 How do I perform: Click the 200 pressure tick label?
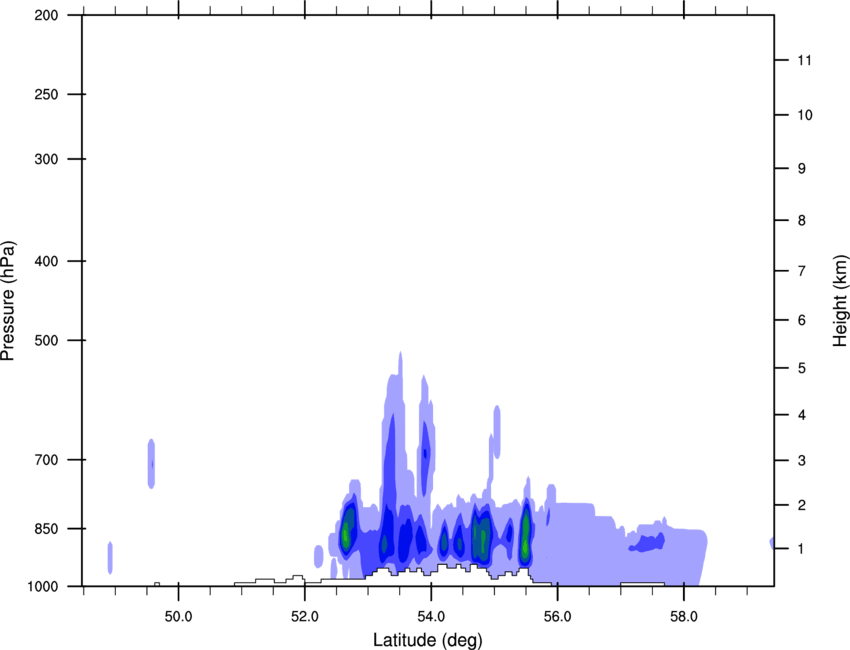tap(46, 15)
